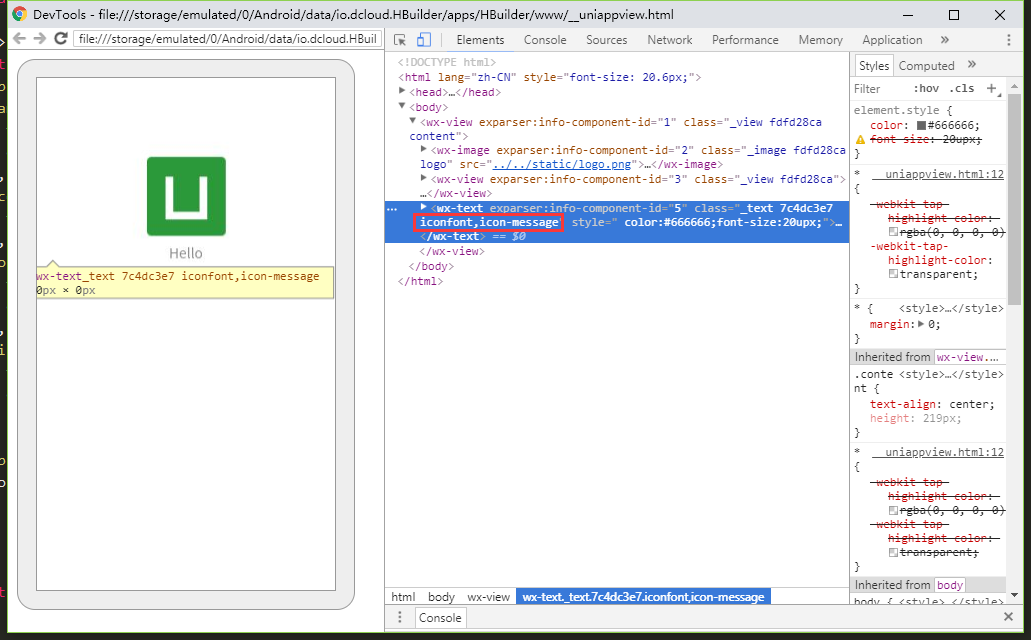Click the browser reload icon
The image size is (1031, 640).
tap(61, 38)
